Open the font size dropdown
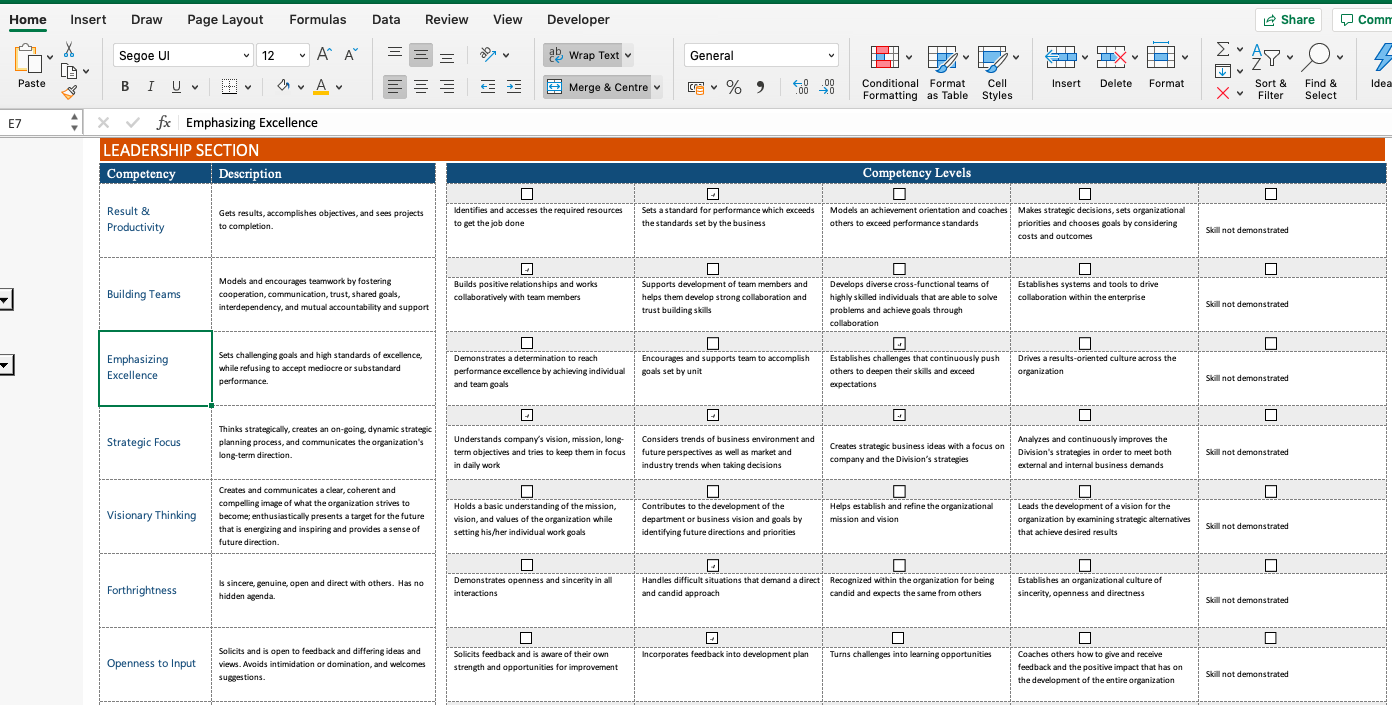This screenshot has width=1392, height=705. [302, 56]
